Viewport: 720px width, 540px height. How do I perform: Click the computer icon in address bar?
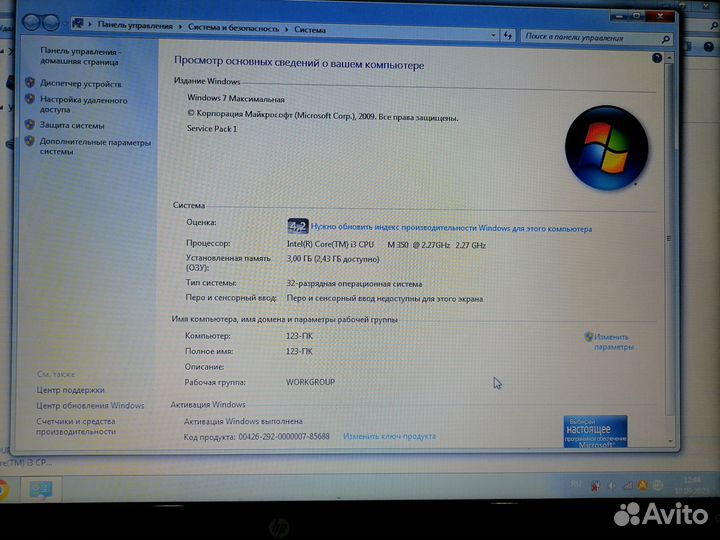78,23
